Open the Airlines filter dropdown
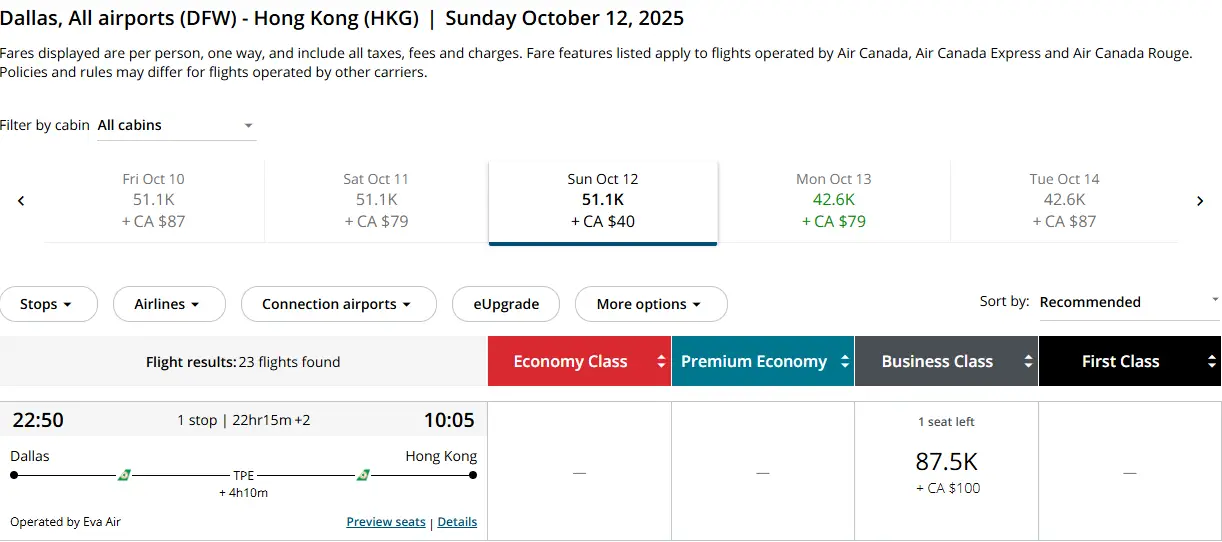1222x542 pixels. tap(169, 304)
